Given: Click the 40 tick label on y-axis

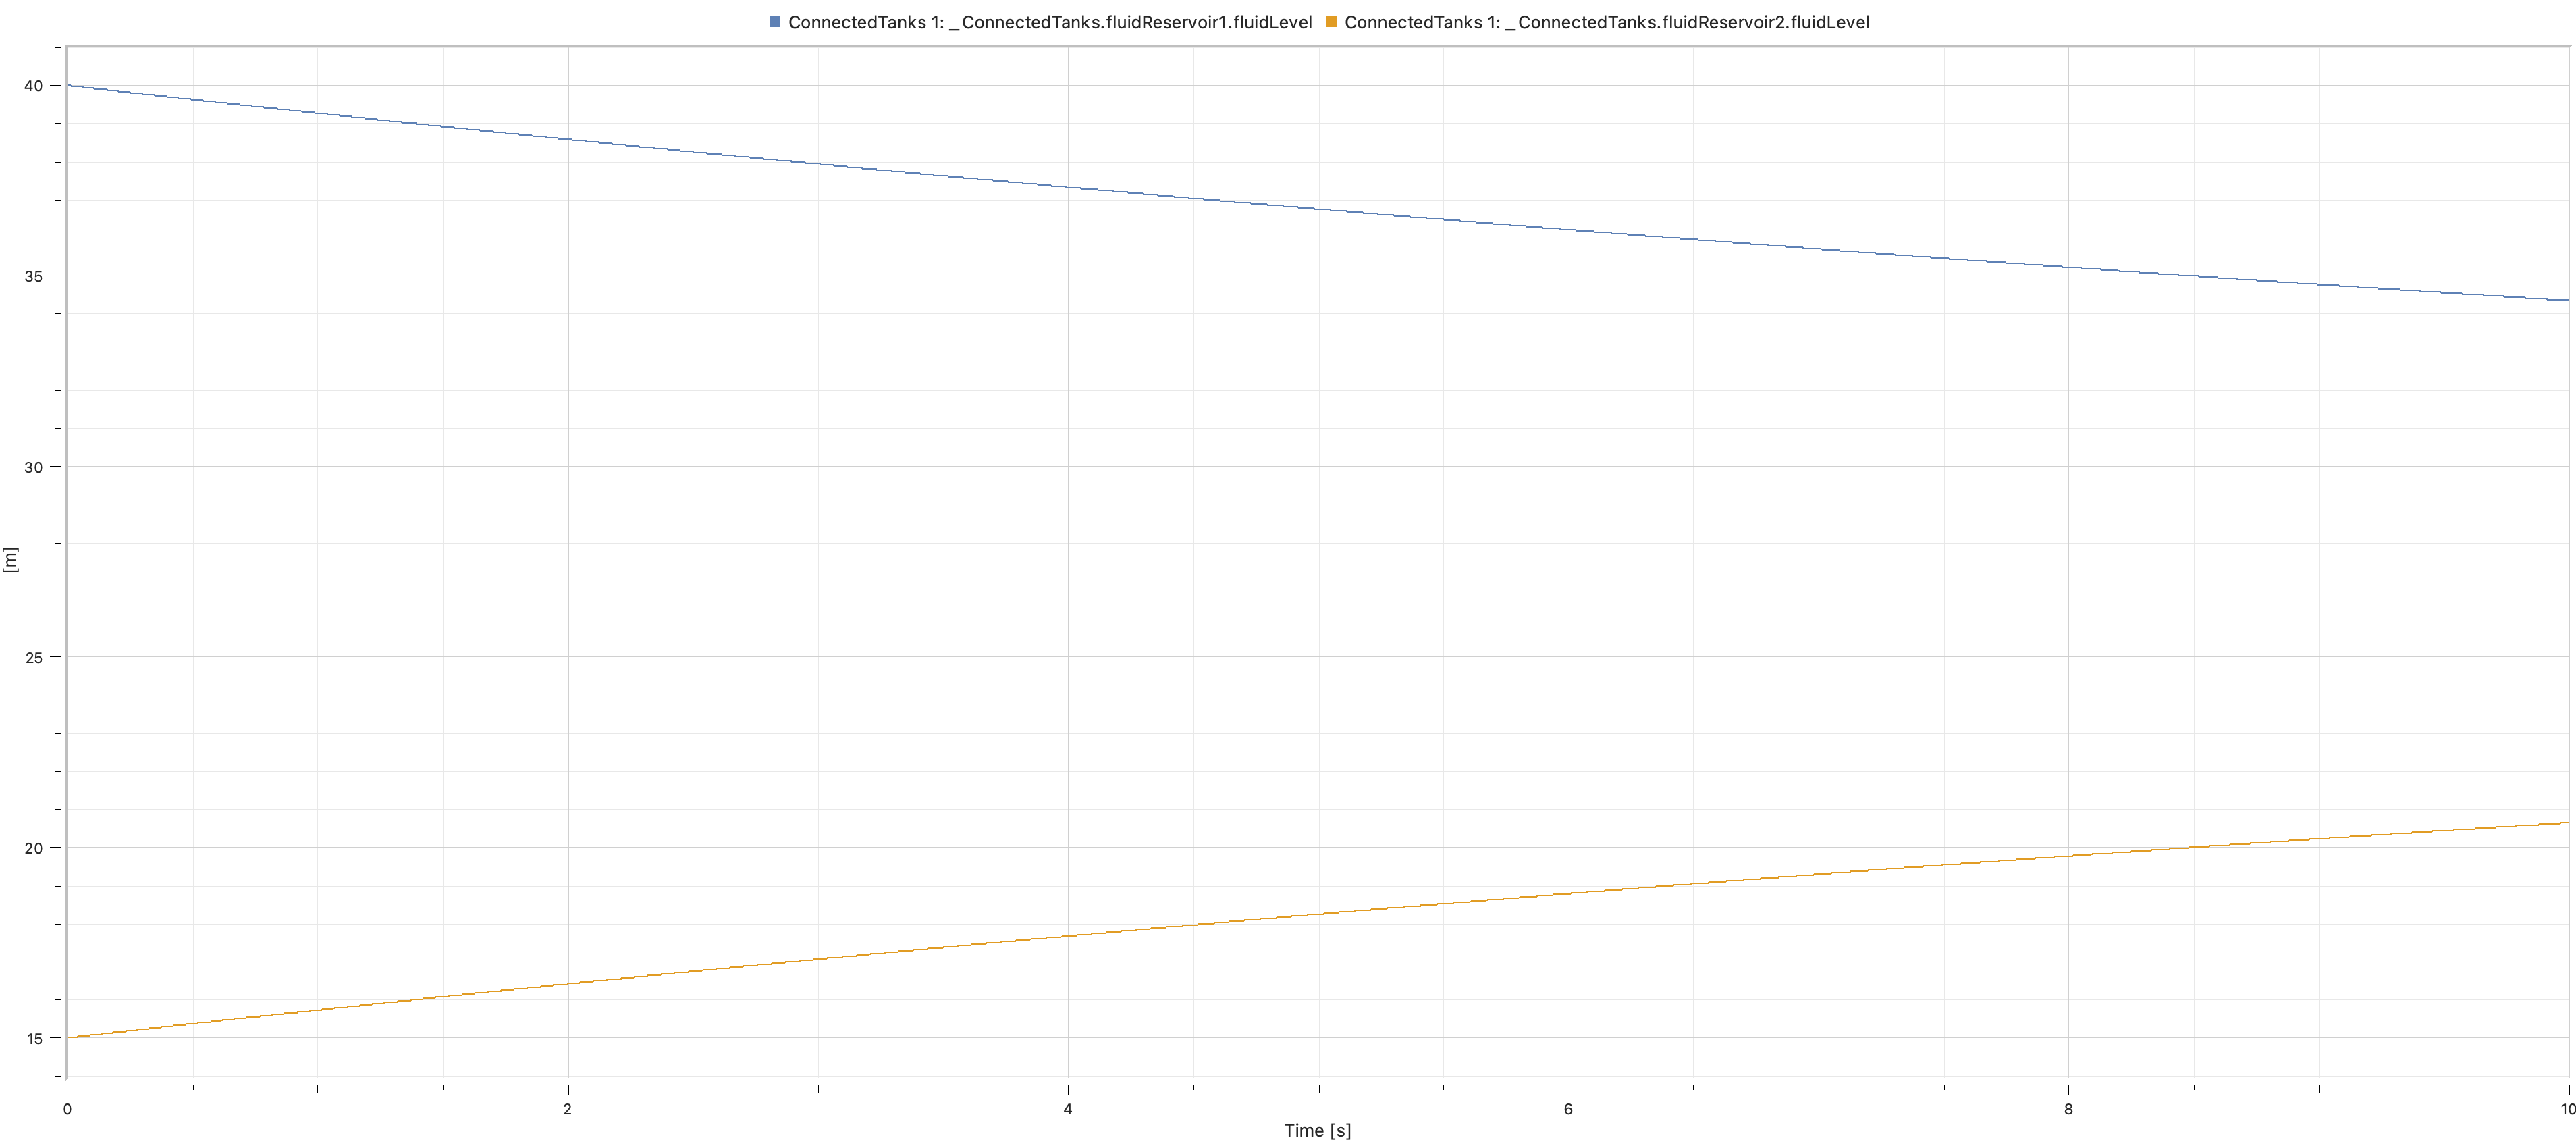Looking at the screenshot, I should [34, 86].
